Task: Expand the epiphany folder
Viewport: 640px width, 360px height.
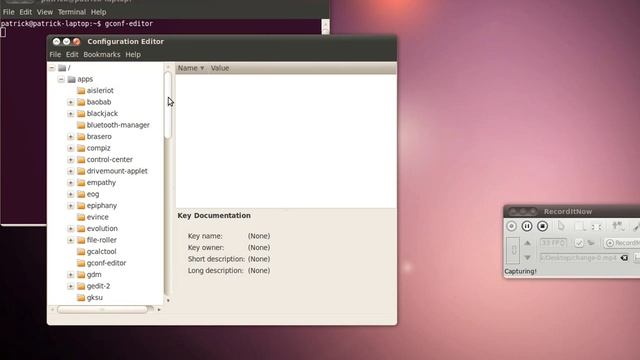Action: point(71,206)
